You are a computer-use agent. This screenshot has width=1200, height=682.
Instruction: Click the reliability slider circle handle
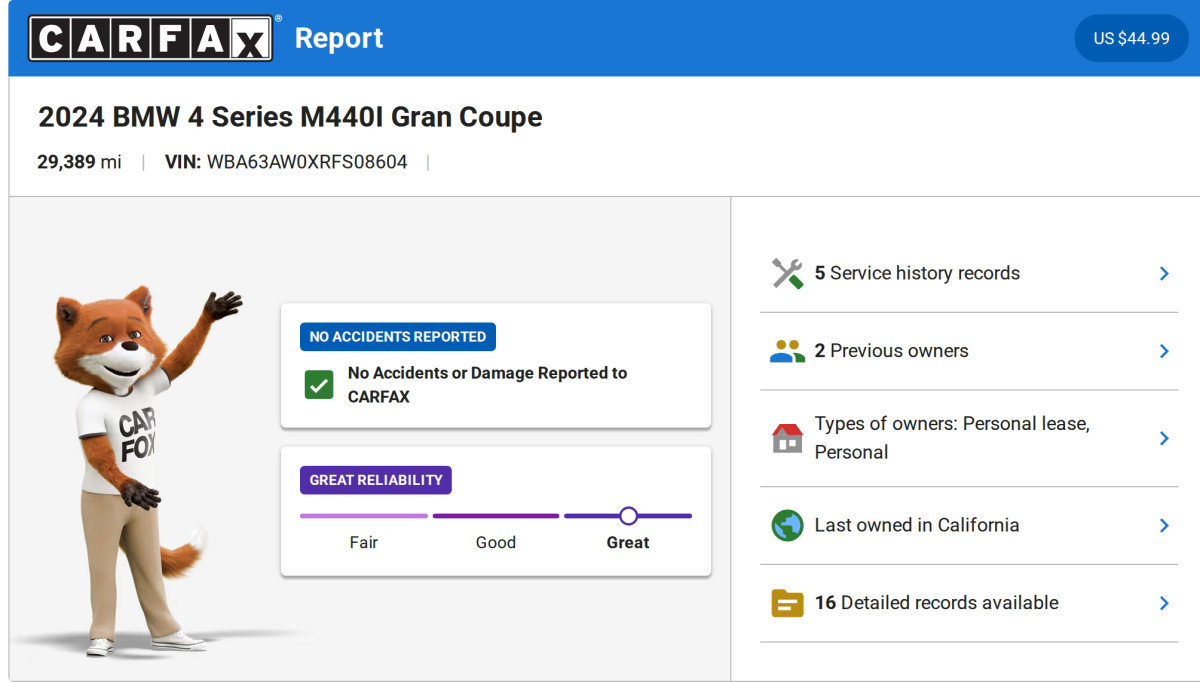click(x=628, y=516)
